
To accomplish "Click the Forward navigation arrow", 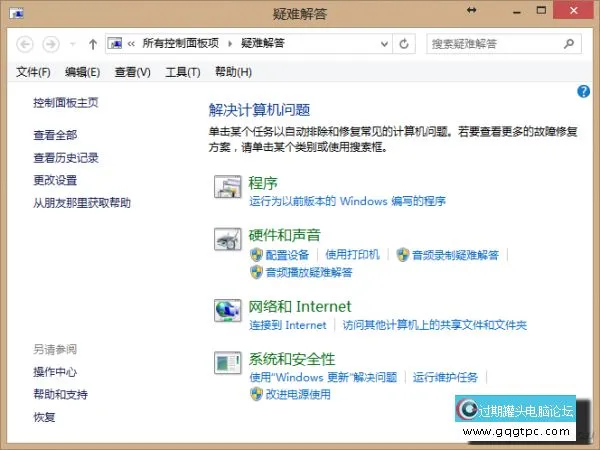I will click(x=51, y=44).
